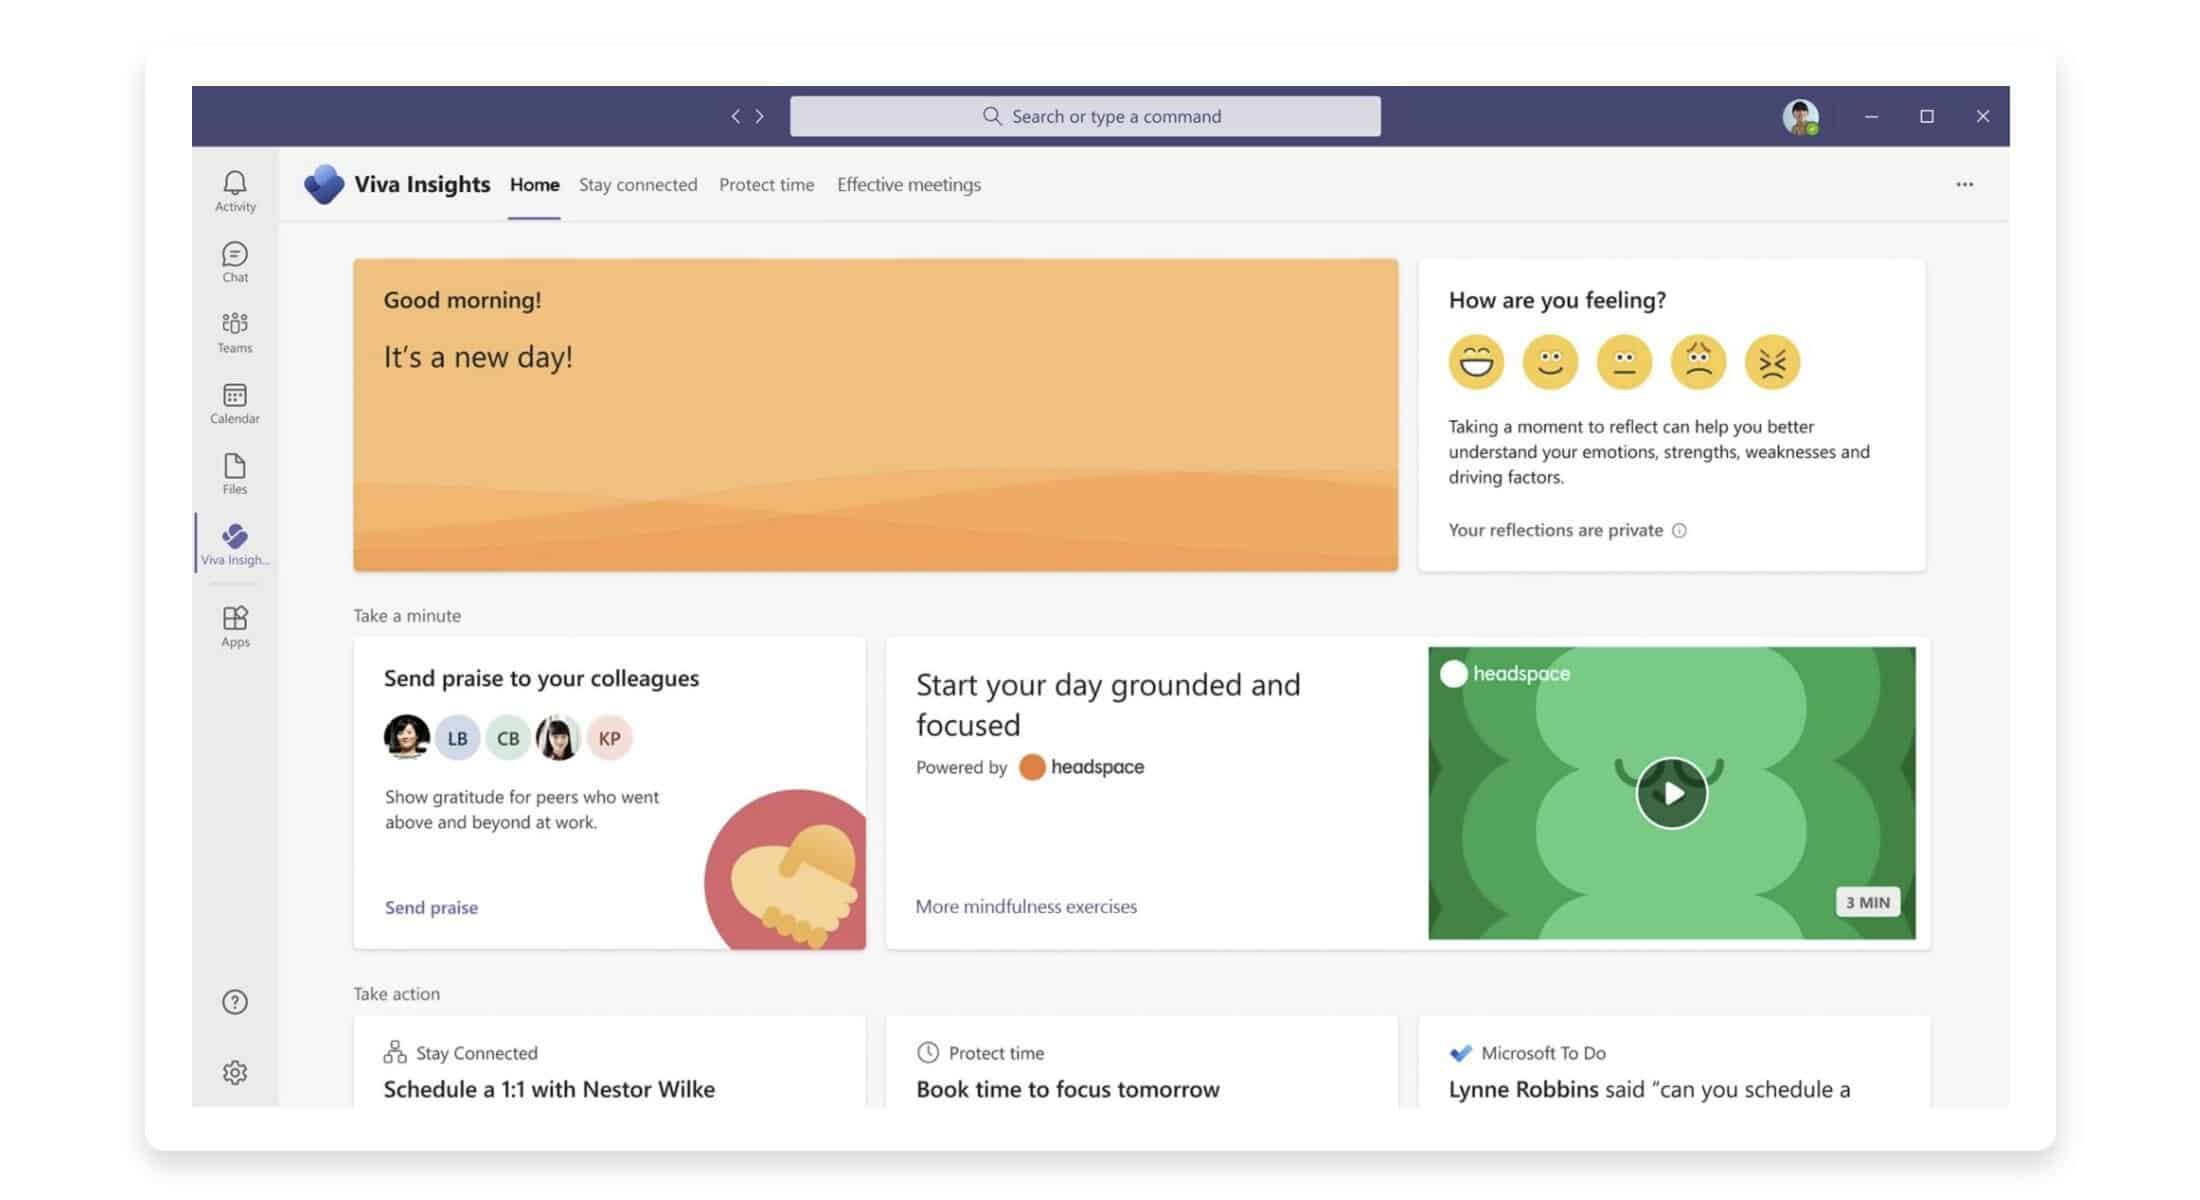This screenshot has height=1200, width=2200.
Task: Open the Teams icon in sidebar
Action: pyautogui.click(x=235, y=333)
